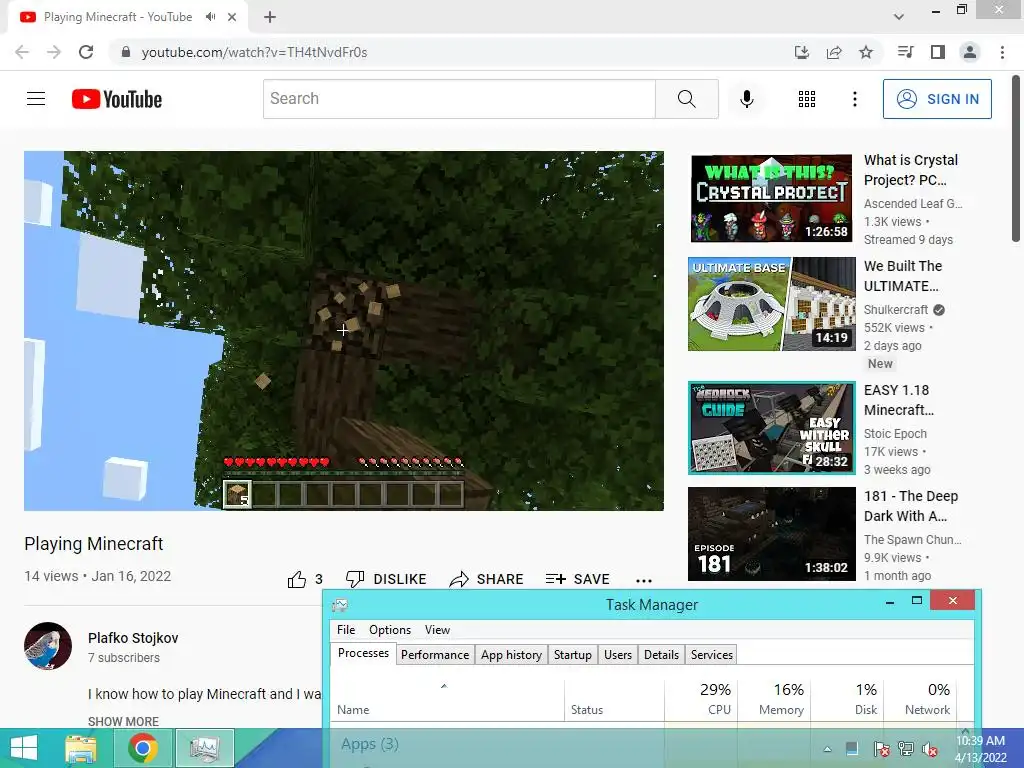Switch to the Services tab

pyautogui.click(x=712, y=655)
